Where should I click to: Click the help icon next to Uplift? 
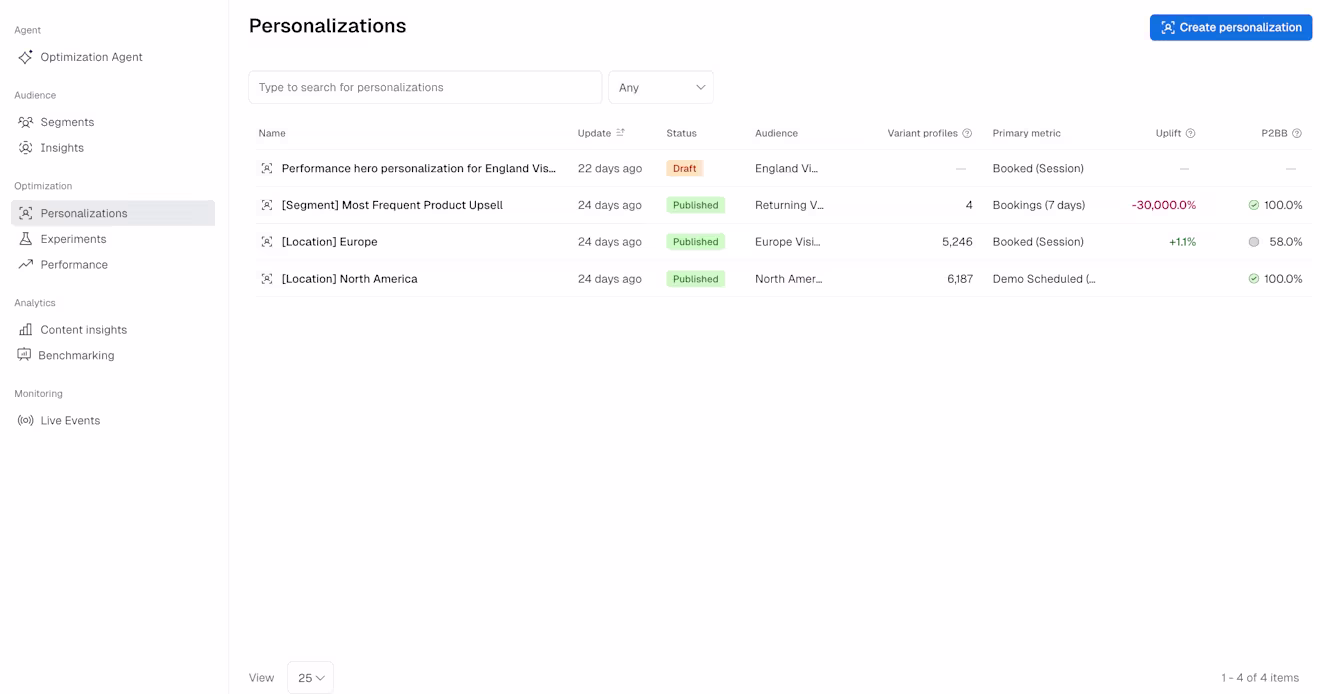coord(1190,133)
